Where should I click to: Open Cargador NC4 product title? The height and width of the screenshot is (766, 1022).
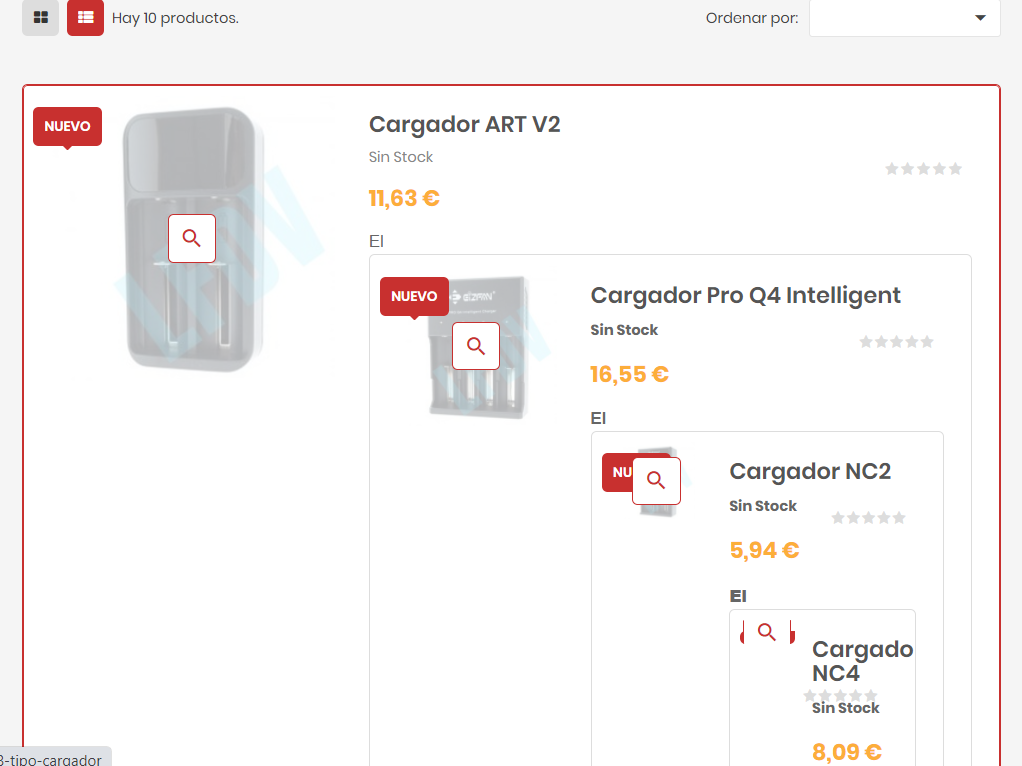(x=862, y=660)
